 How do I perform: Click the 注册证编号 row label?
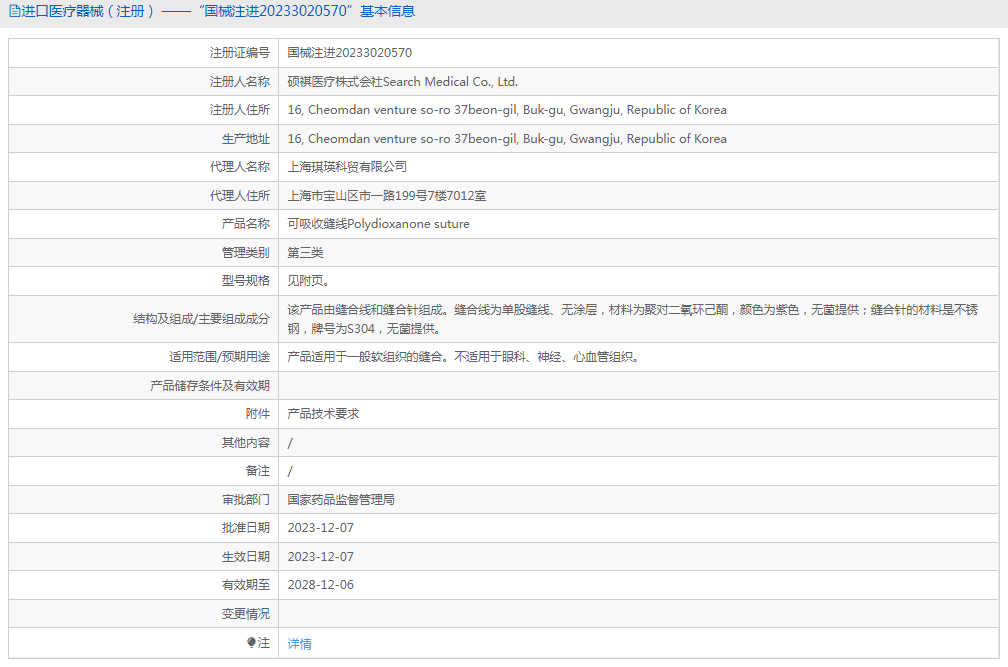point(240,53)
